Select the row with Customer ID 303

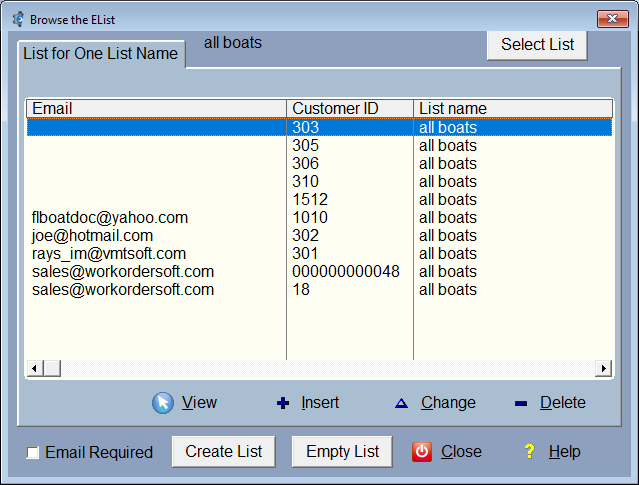(320, 127)
